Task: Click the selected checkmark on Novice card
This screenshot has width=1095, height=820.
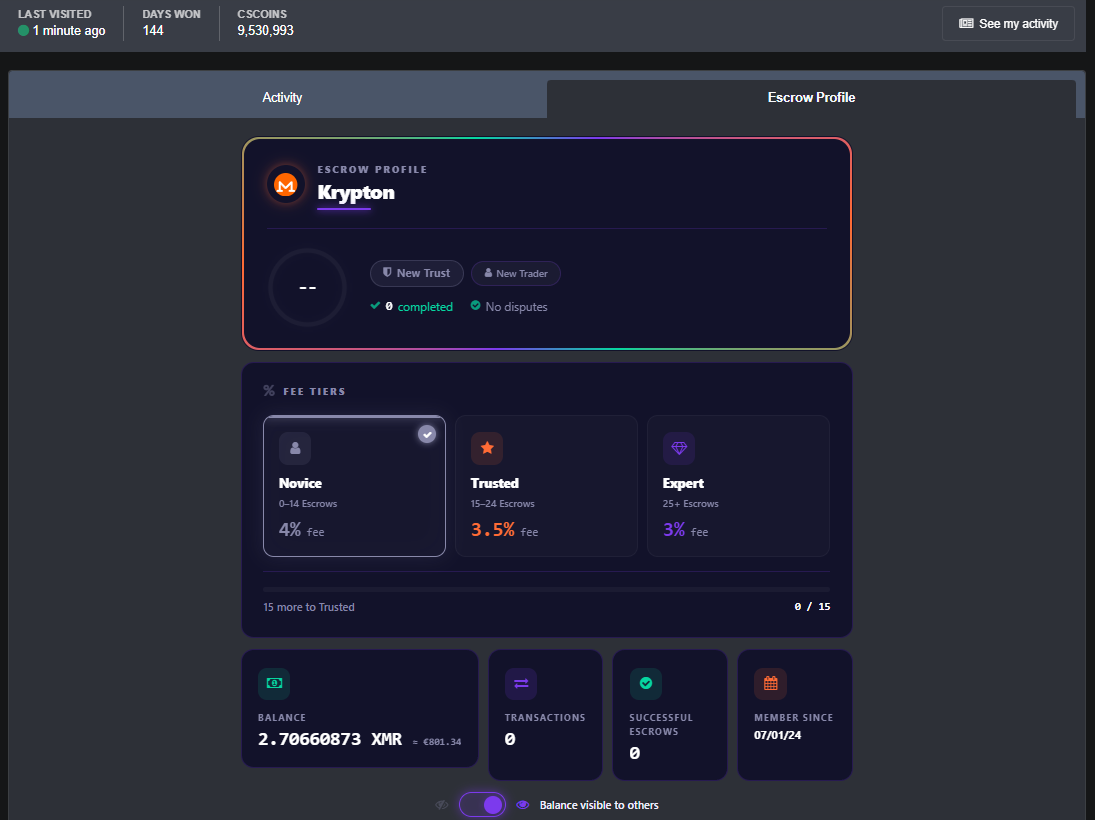Action: click(427, 434)
